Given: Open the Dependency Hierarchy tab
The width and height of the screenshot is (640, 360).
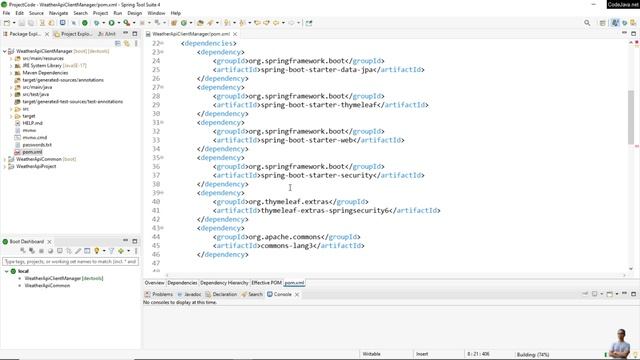Looking at the screenshot, I should coord(224,283).
